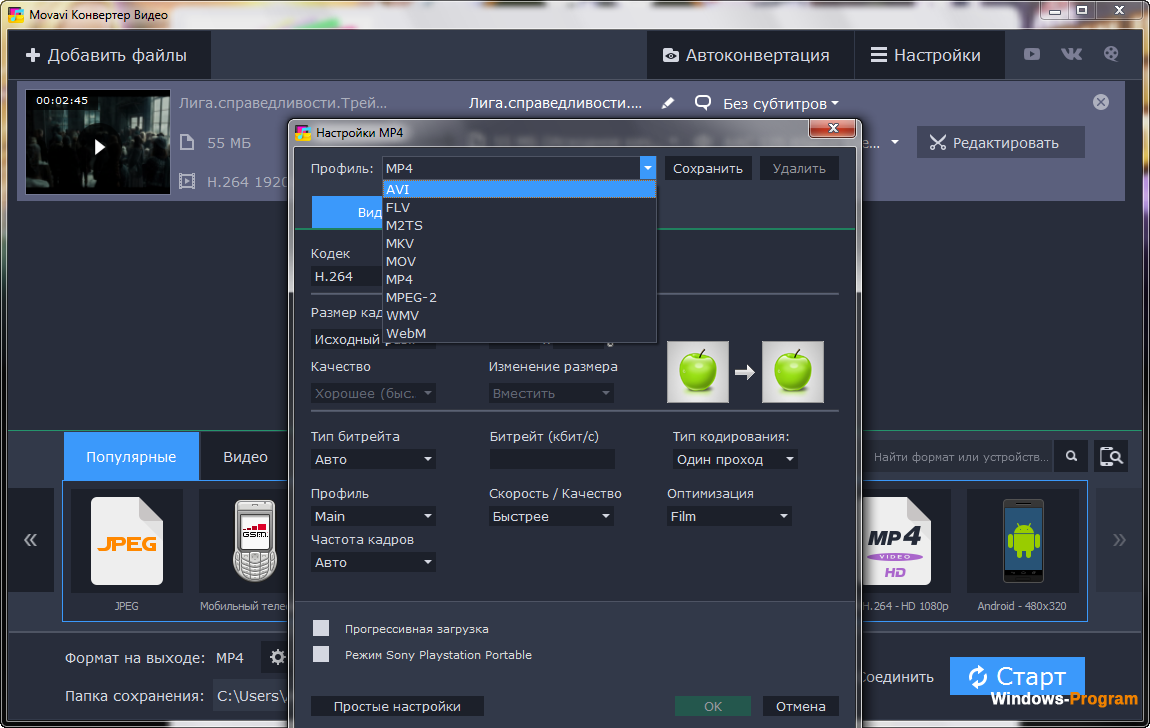This screenshot has width=1150, height=728.
Task: Open the VK social icon
Action: [x=1071, y=54]
